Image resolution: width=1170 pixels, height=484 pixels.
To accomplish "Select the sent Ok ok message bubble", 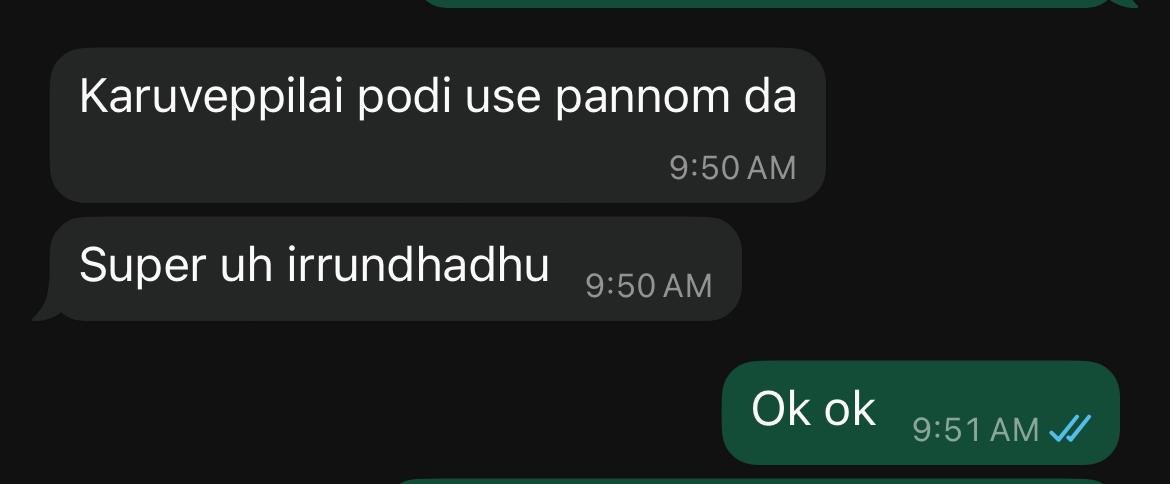I will pyautogui.click(x=921, y=412).
